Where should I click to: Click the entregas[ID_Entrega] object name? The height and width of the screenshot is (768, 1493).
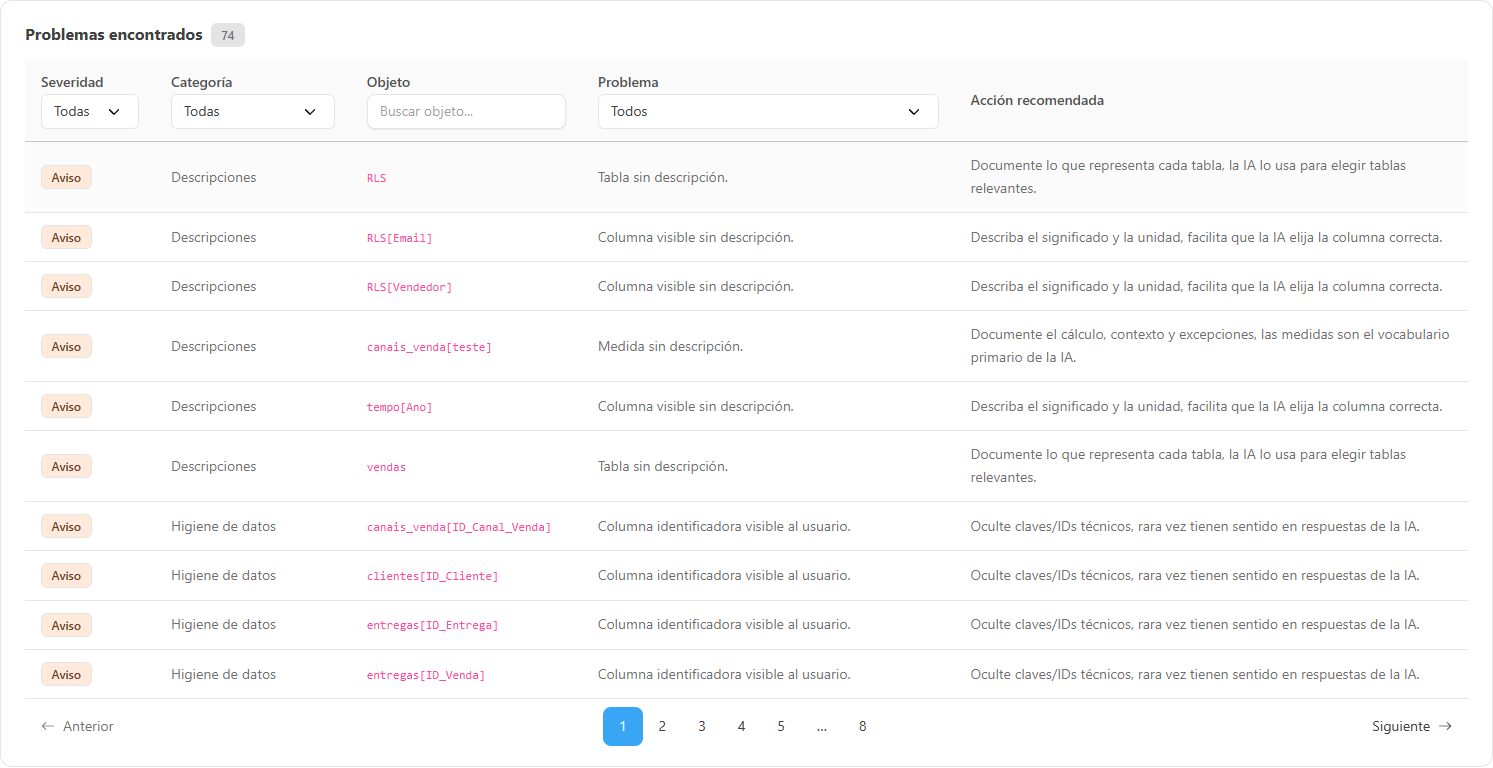(432, 625)
